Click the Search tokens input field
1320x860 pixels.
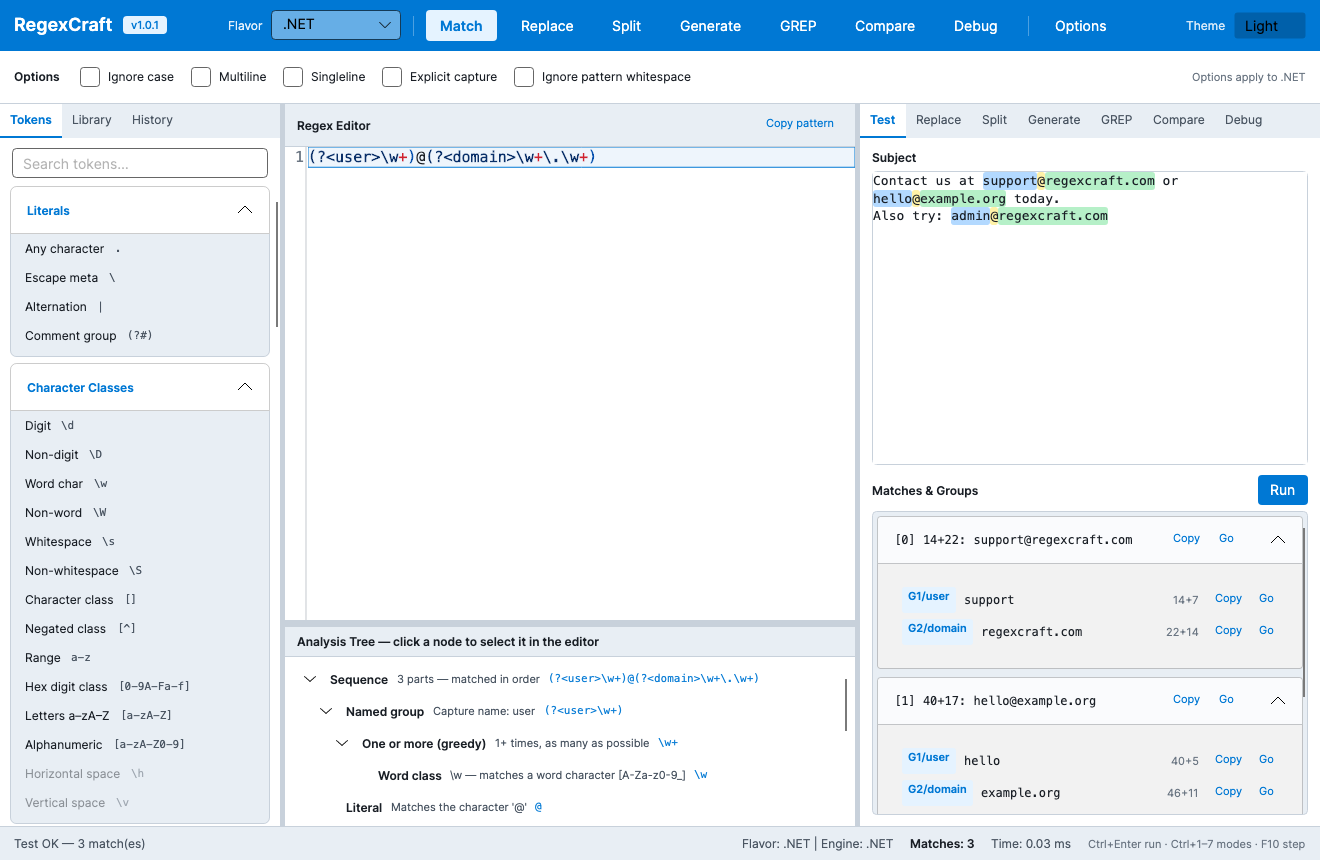[140, 163]
